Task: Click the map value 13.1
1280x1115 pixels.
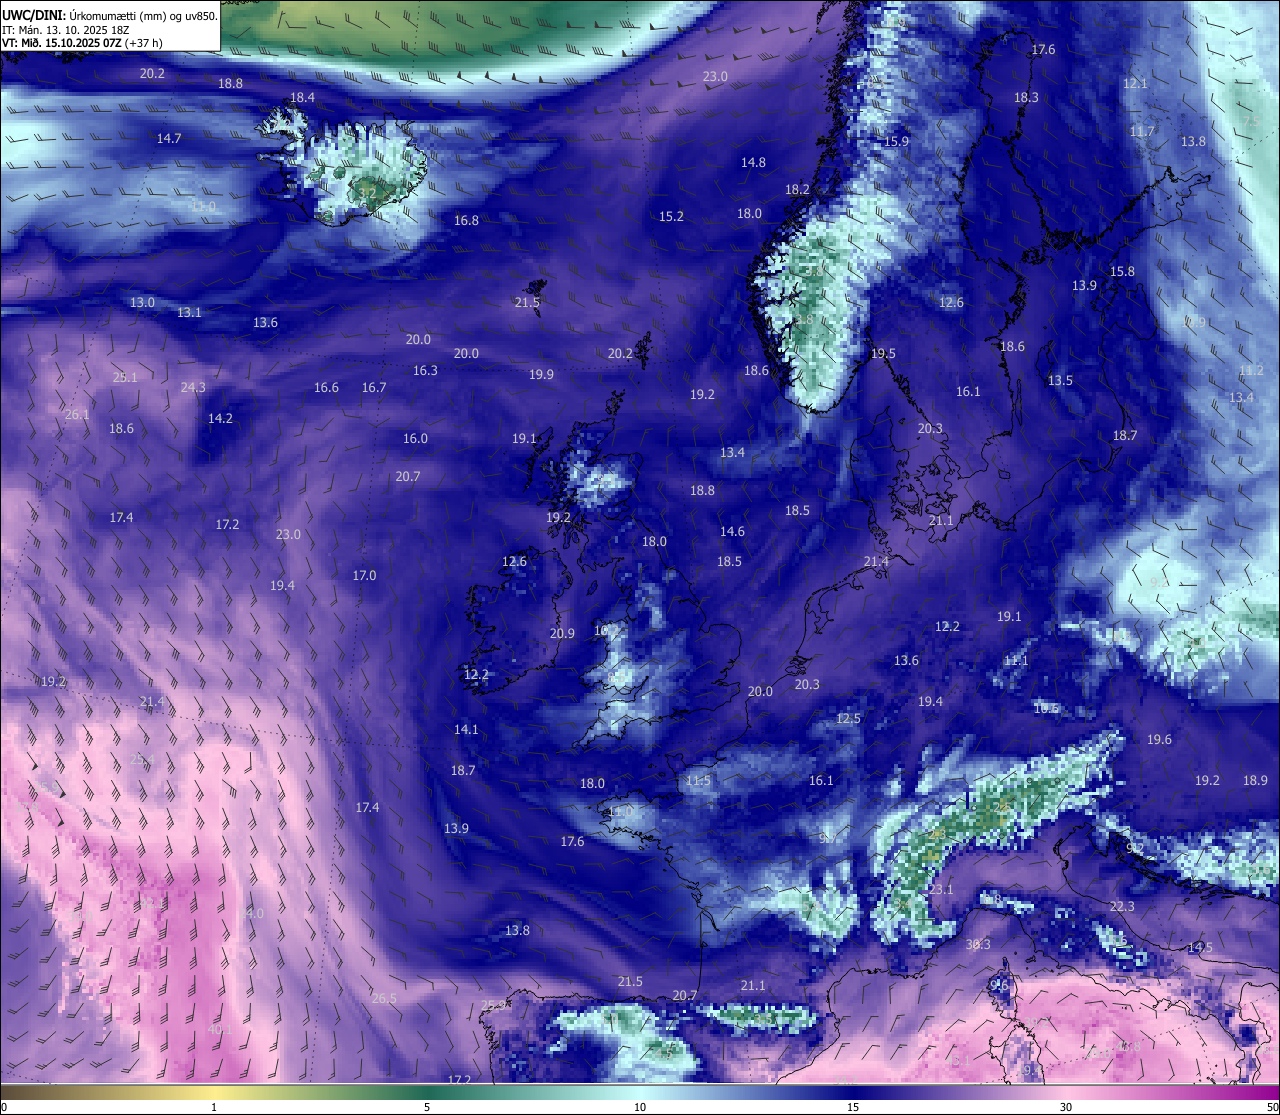Action: click(x=189, y=312)
